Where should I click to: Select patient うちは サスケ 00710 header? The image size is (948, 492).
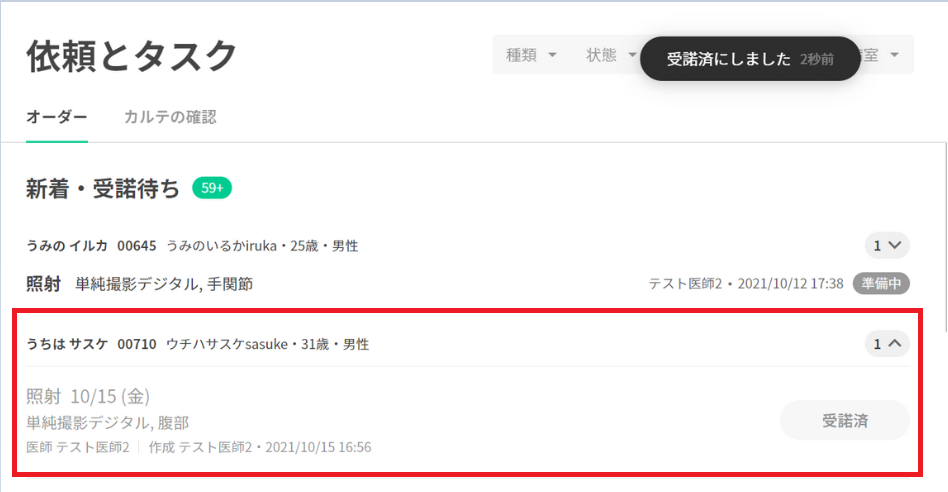198,344
